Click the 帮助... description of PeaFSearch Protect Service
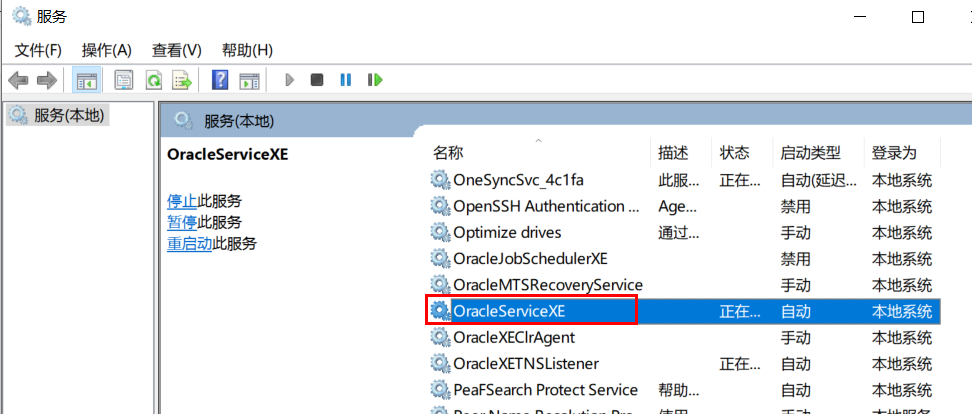Viewport: 972px width, 414px height. pyautogui.click(x=679, y=390)
